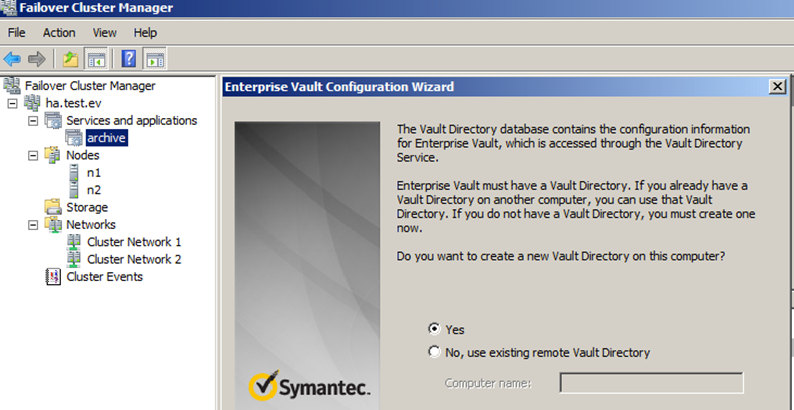Image resolution: width=794 pixels, height=410 pixels.
Task: Click the Cluster Network 2 icon
Action: coord(74,259)
